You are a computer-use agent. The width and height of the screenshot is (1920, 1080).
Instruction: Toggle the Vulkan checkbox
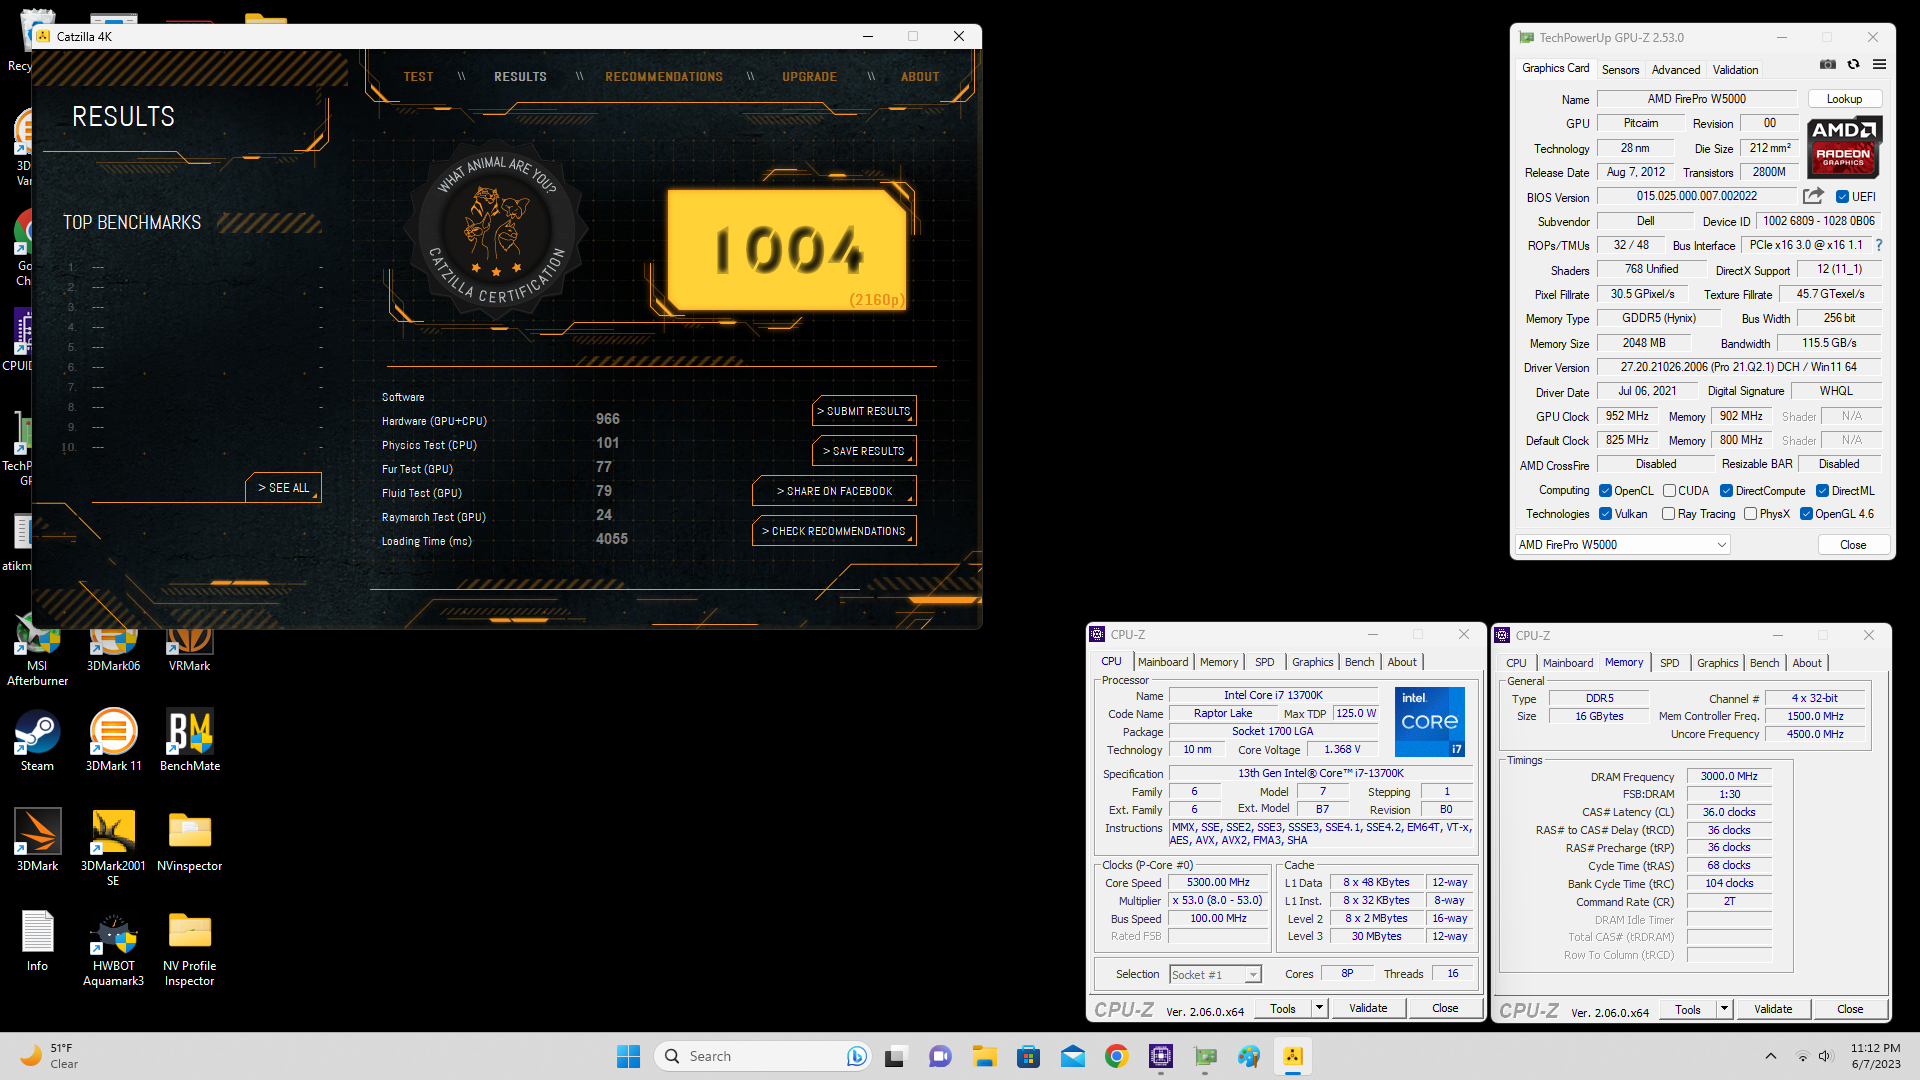pos(1605,514)
